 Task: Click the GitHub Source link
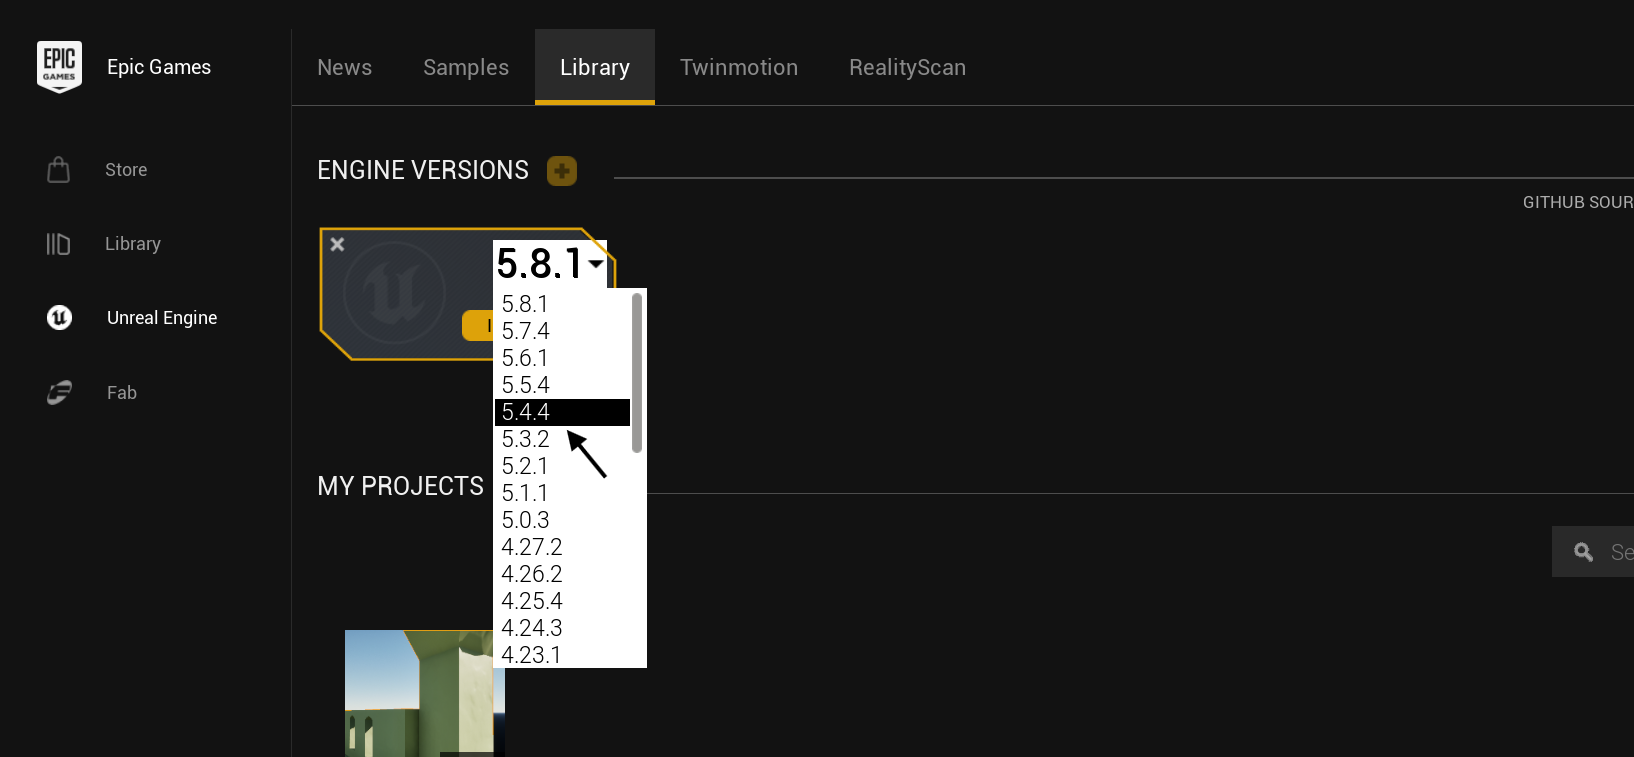pos(1578,202)
